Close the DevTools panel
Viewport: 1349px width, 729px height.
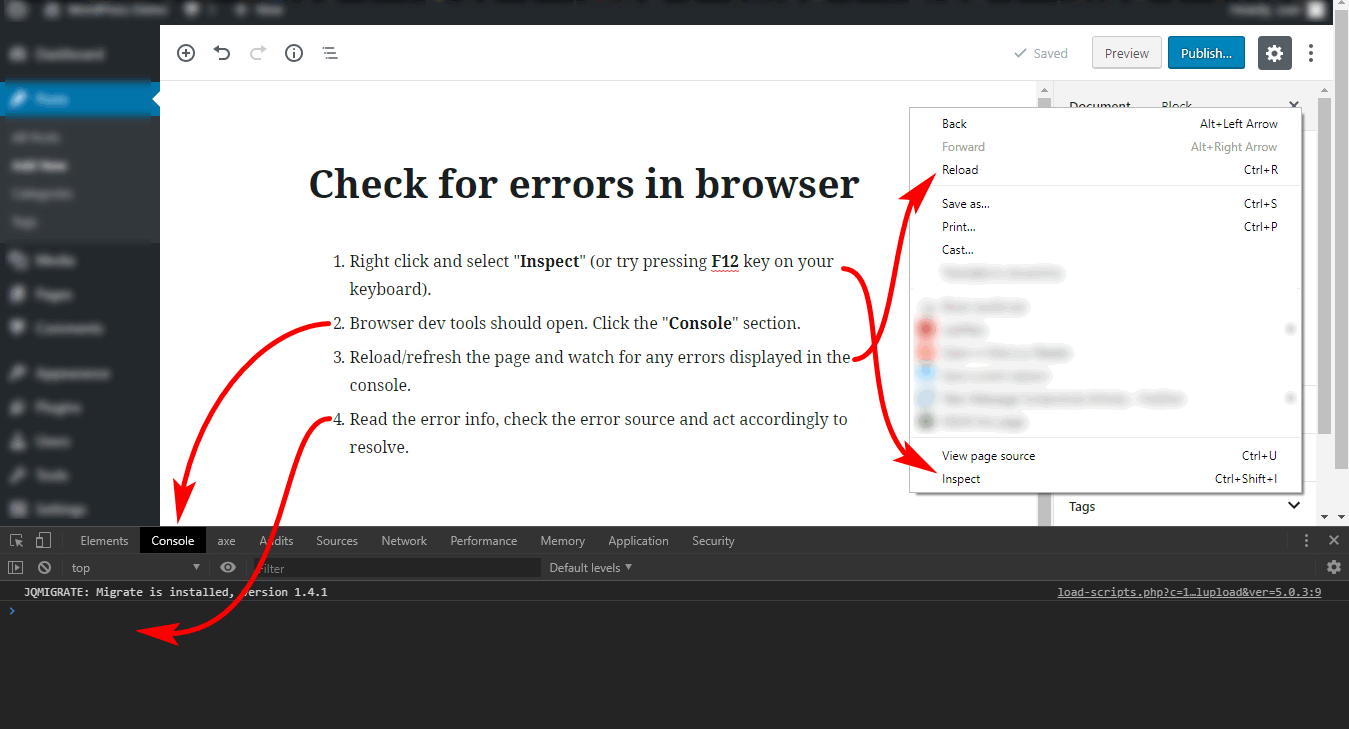pyautogui.click(x=1333, y=540)
